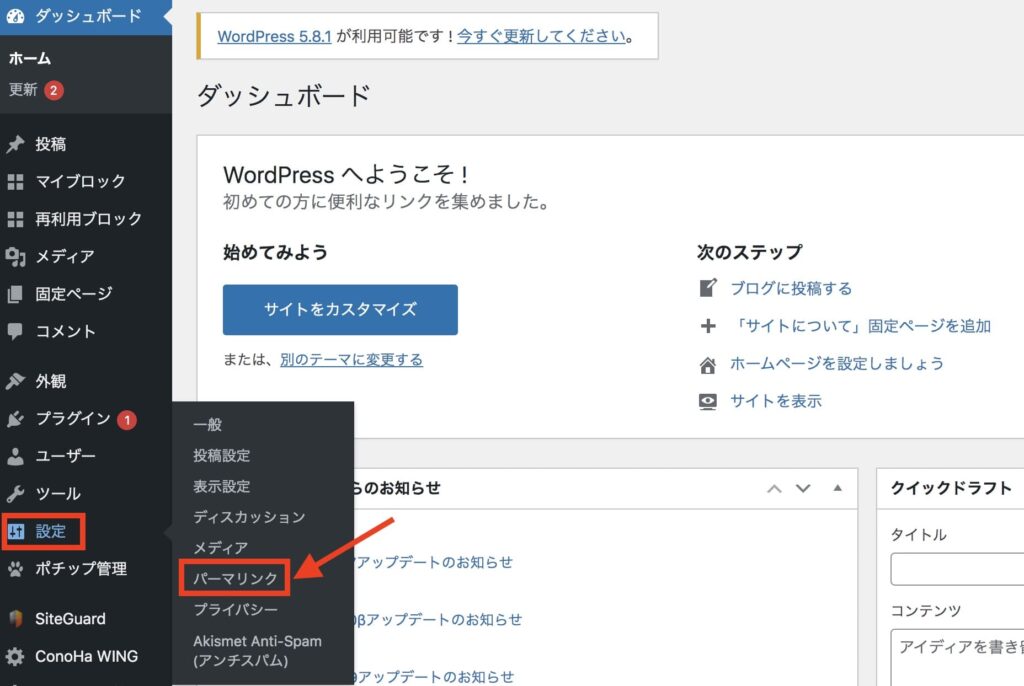Viewport: 1024px width, 686px height.
Task: Click the paw icon beside ポチップ管理
Action: 15,569
